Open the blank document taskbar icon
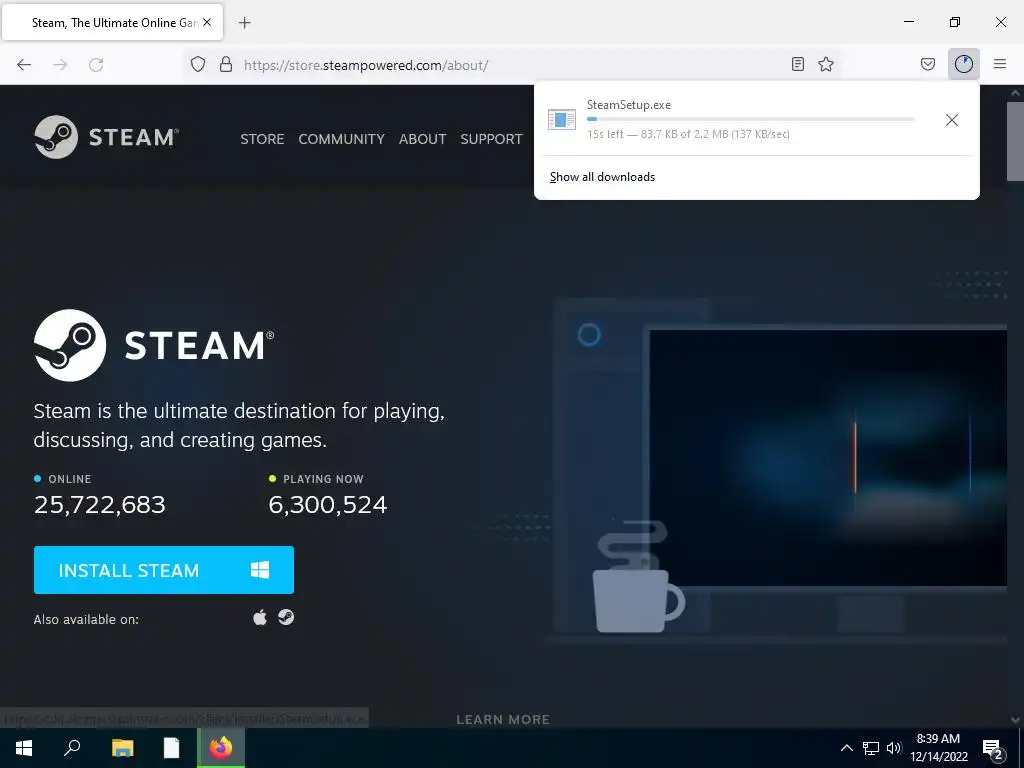Image resolution: width=1024 pixels, height=768 pixels. (x=171, y=748)
